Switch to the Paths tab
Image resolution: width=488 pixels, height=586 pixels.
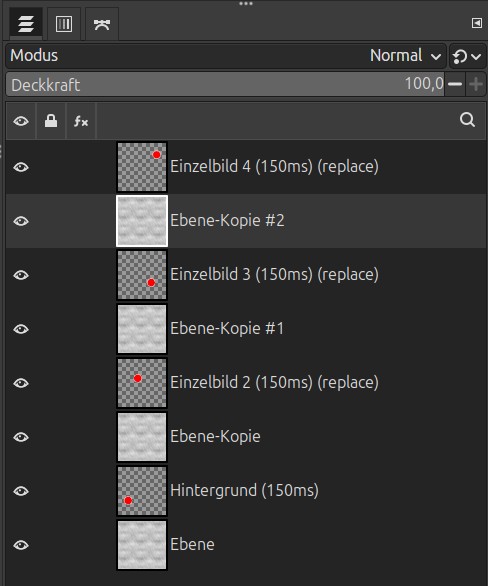[102, 24]
